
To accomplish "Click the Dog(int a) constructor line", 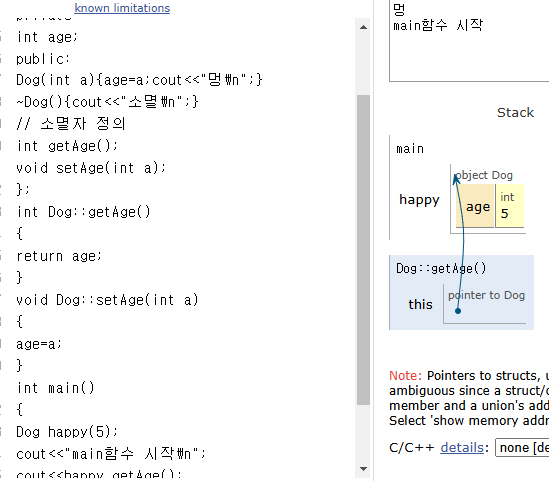I will point(139,80).
